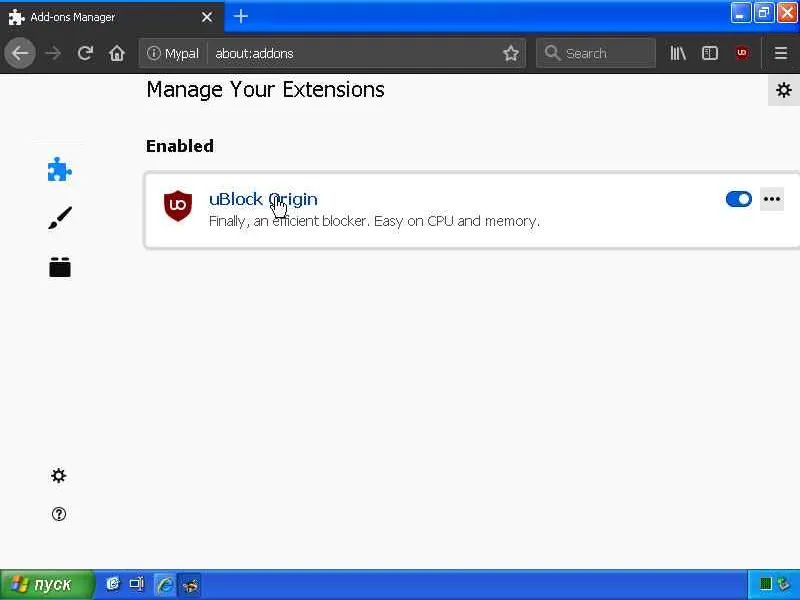The width and height of the screenshot is (800, 600).
Task: Click the green system tray icon
Action: (765, 584)
